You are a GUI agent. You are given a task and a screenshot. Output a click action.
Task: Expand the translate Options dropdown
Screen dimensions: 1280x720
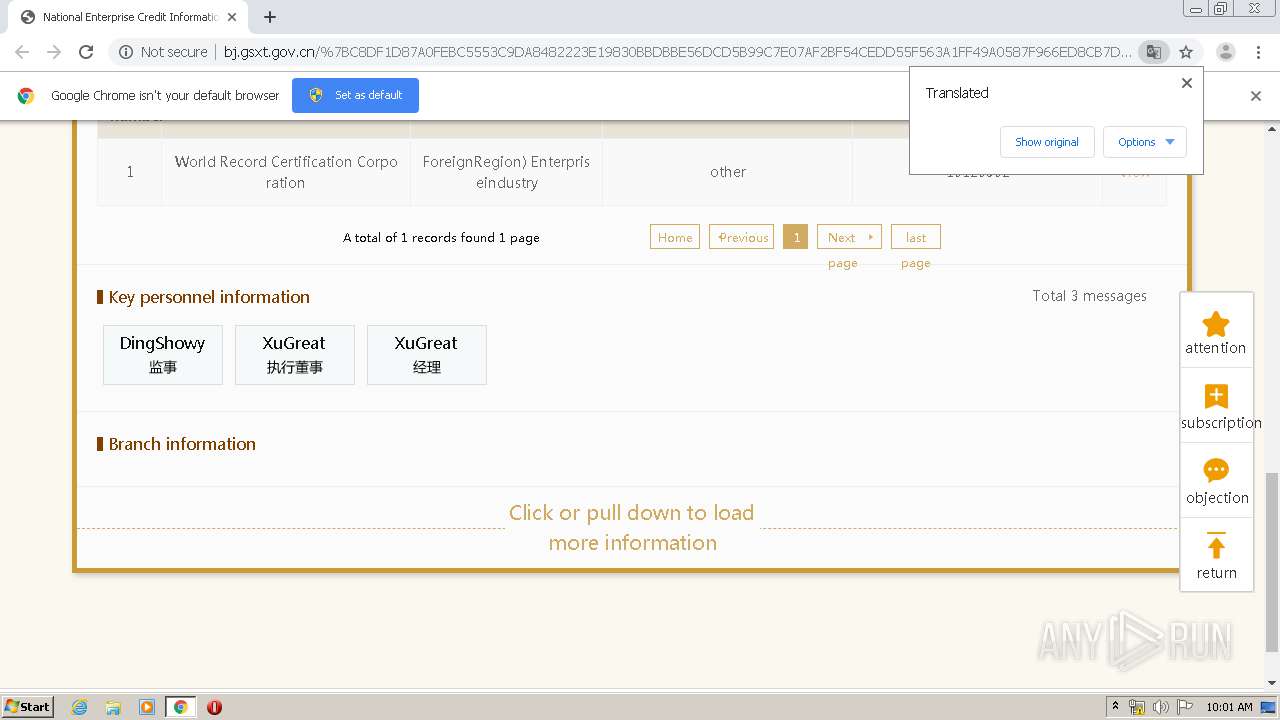[1145, 142]
